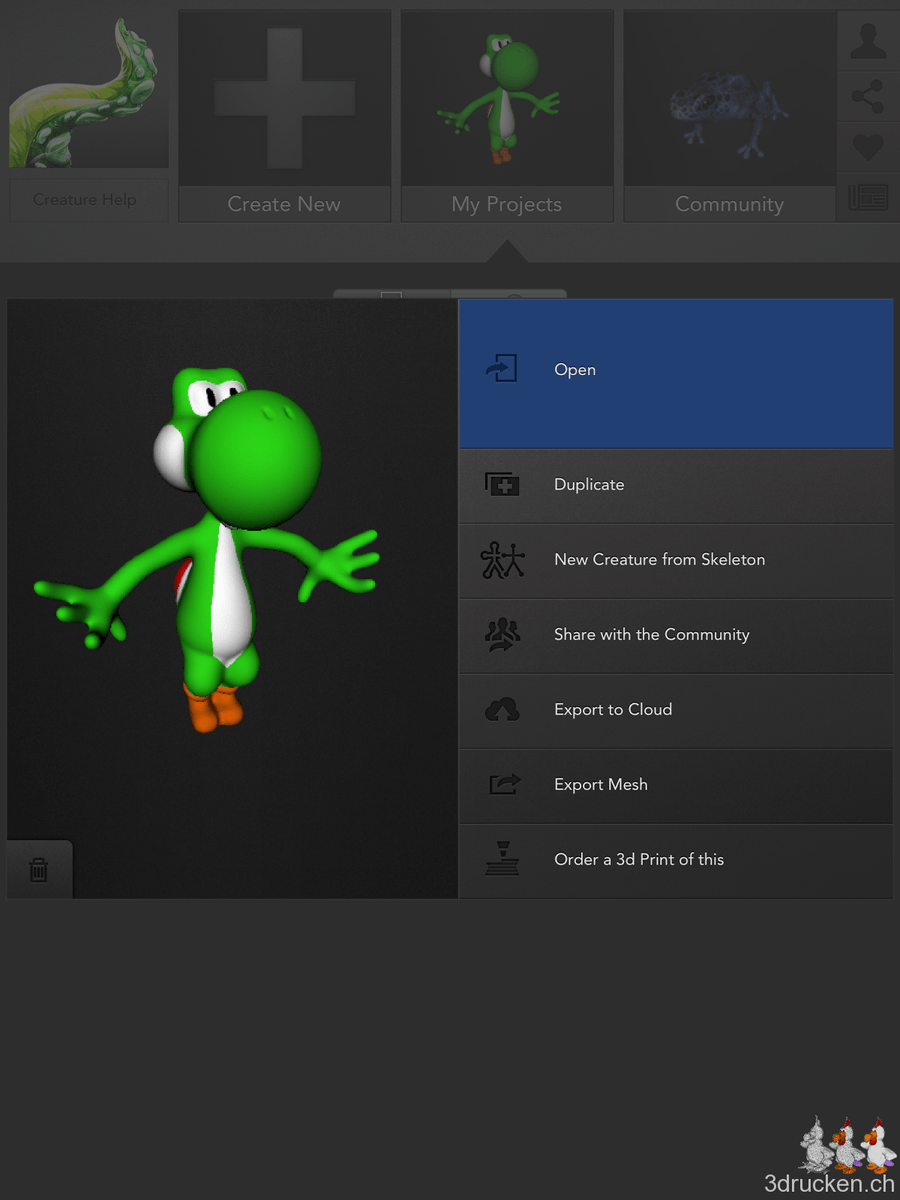Viewport: 900px width, 1200px height.
Task: Select the Export to Cloud icon
Action: pyautogui.click(x=501, y=709)
